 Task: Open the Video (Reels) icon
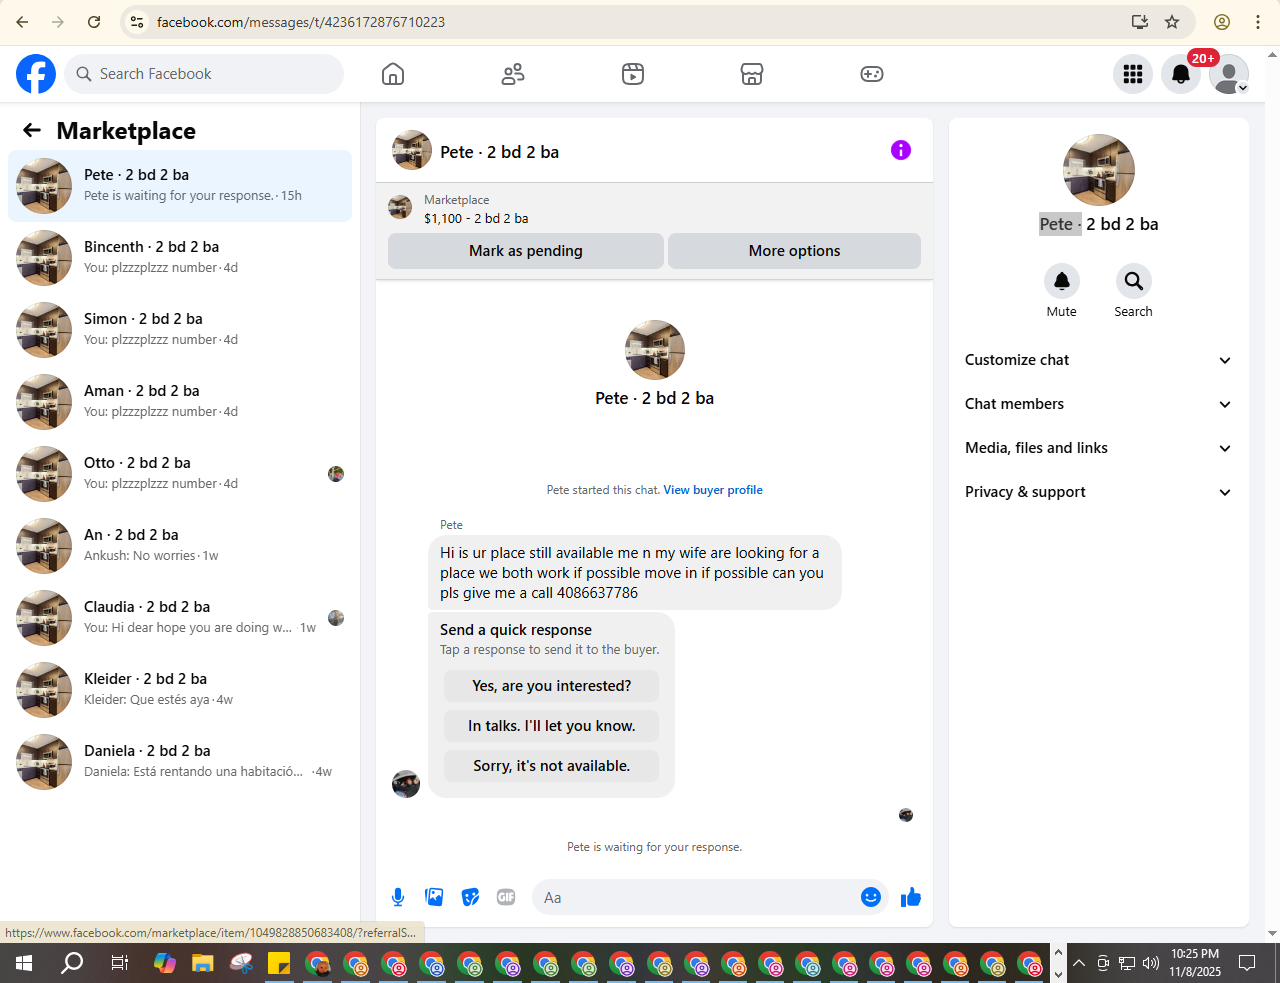tap(633, 74)
